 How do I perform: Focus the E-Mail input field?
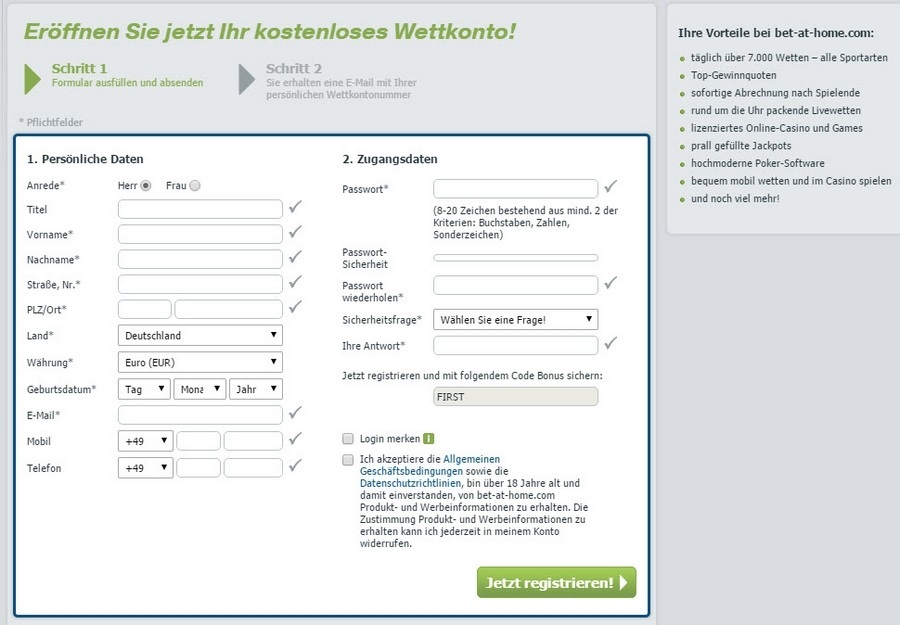[x=200, y=415]
